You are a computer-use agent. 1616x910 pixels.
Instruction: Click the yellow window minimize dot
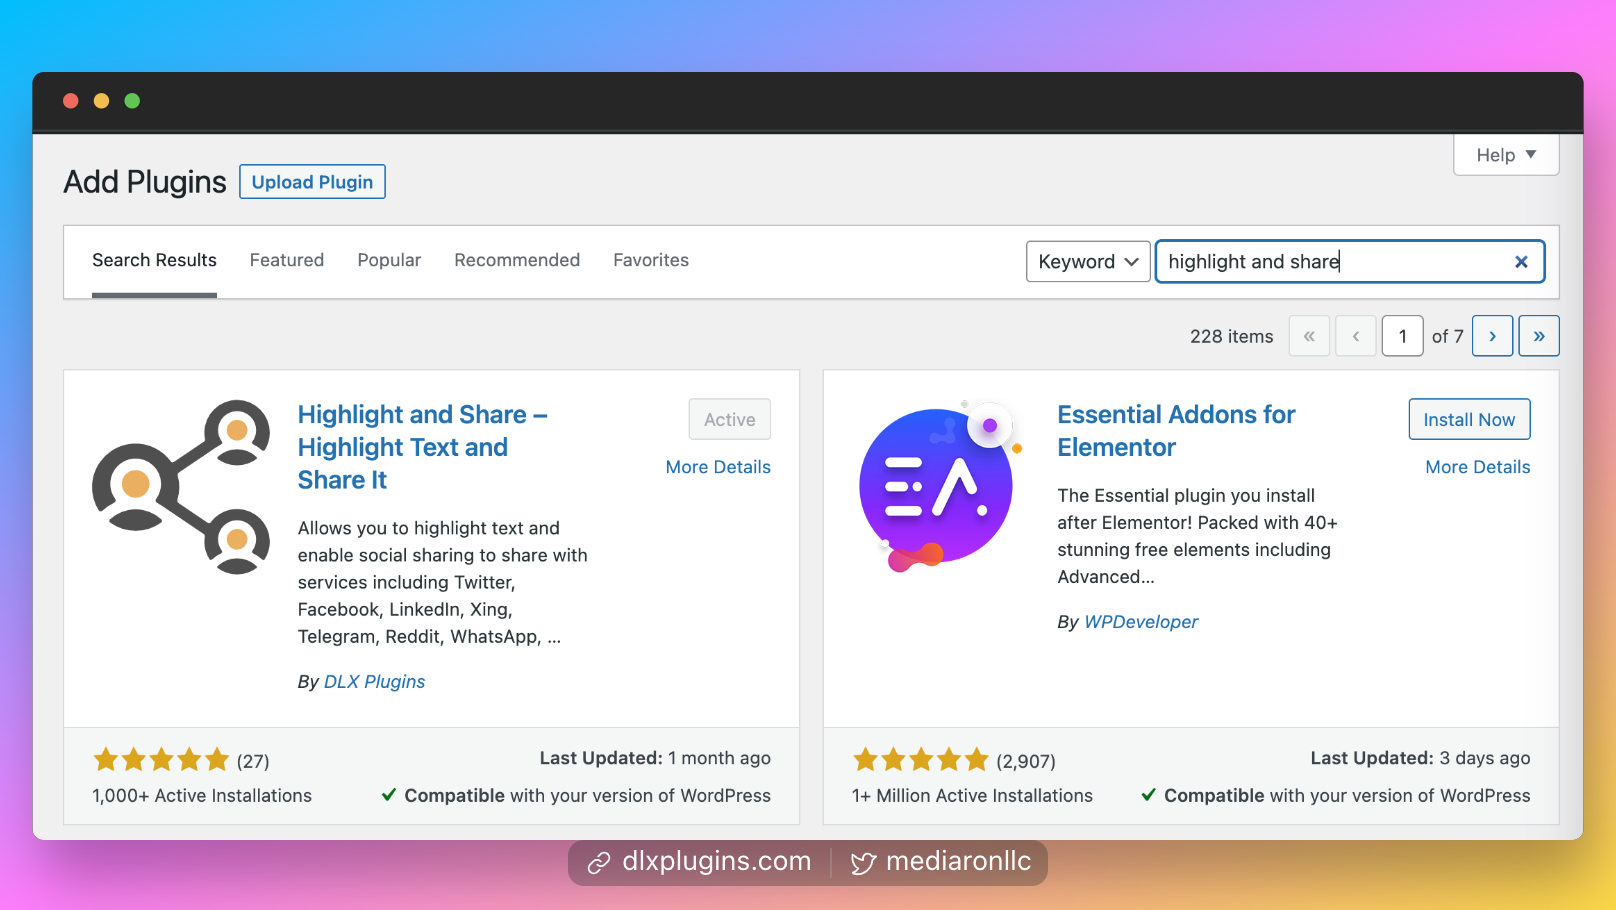(101, 101)
